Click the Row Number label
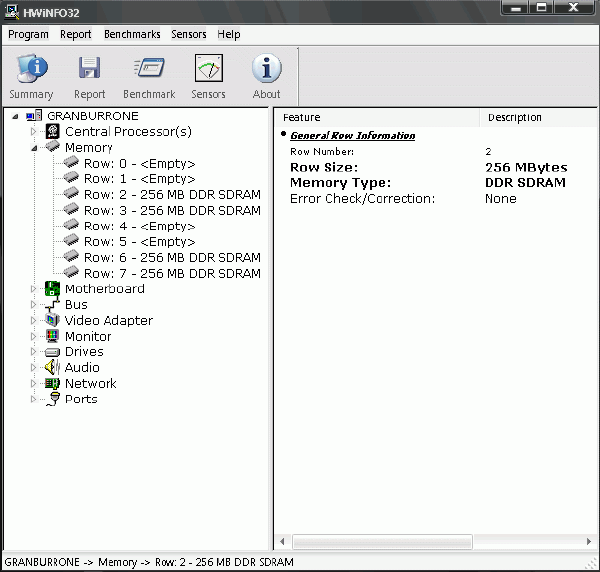600x572 pixels. pyautogui.click(x=322, y=152)
